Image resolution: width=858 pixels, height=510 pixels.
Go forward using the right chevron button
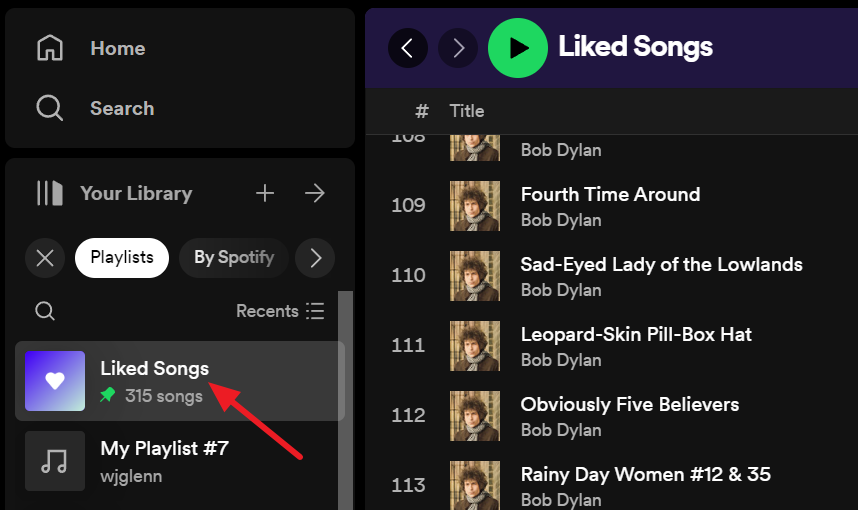click(458, 47)
